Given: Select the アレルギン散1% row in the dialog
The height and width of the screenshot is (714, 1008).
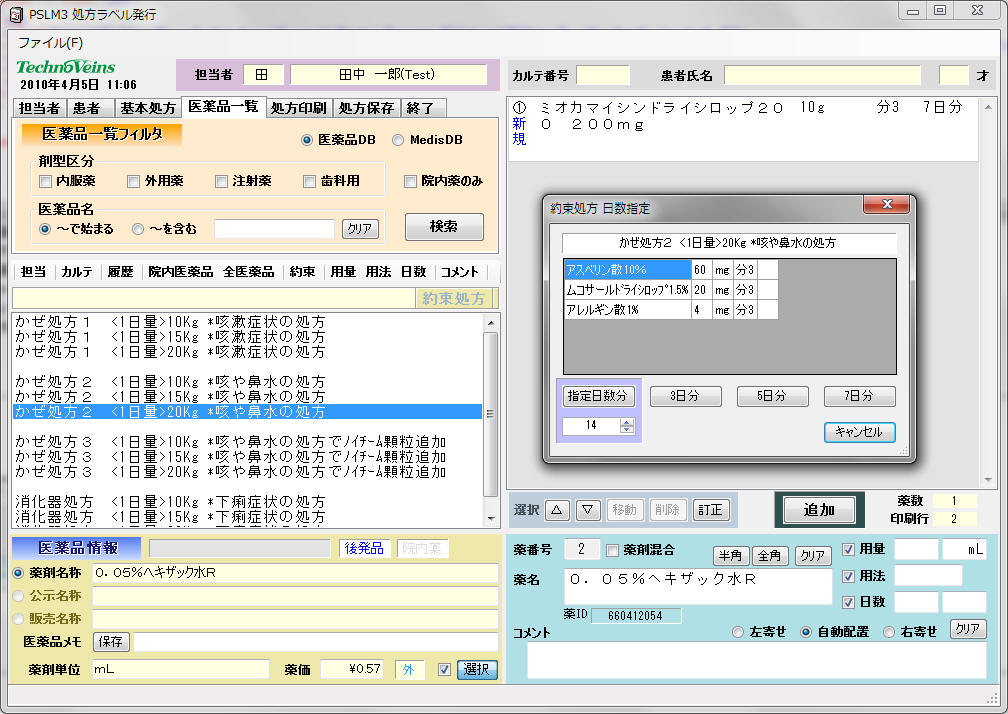Looking at the screenshot, I should (670, 310).
